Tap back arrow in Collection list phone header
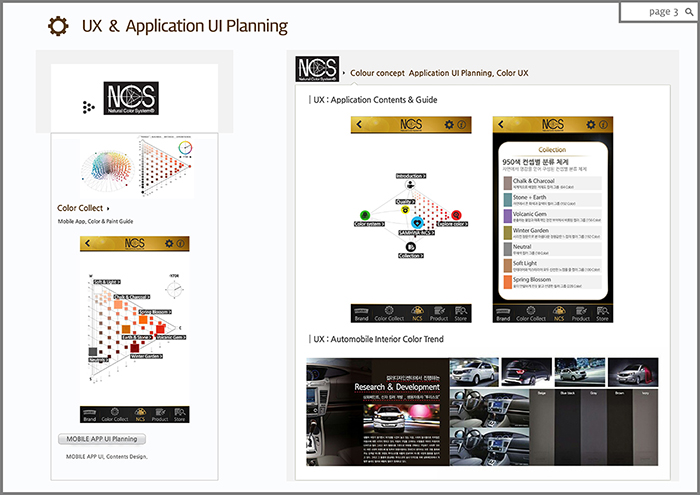The image size is (700, 495). (x=500, y=124)
